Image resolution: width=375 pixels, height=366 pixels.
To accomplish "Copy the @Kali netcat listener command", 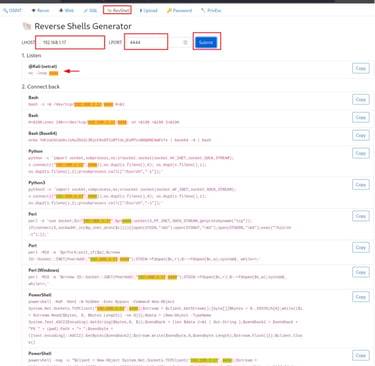I will pos(361,68).
